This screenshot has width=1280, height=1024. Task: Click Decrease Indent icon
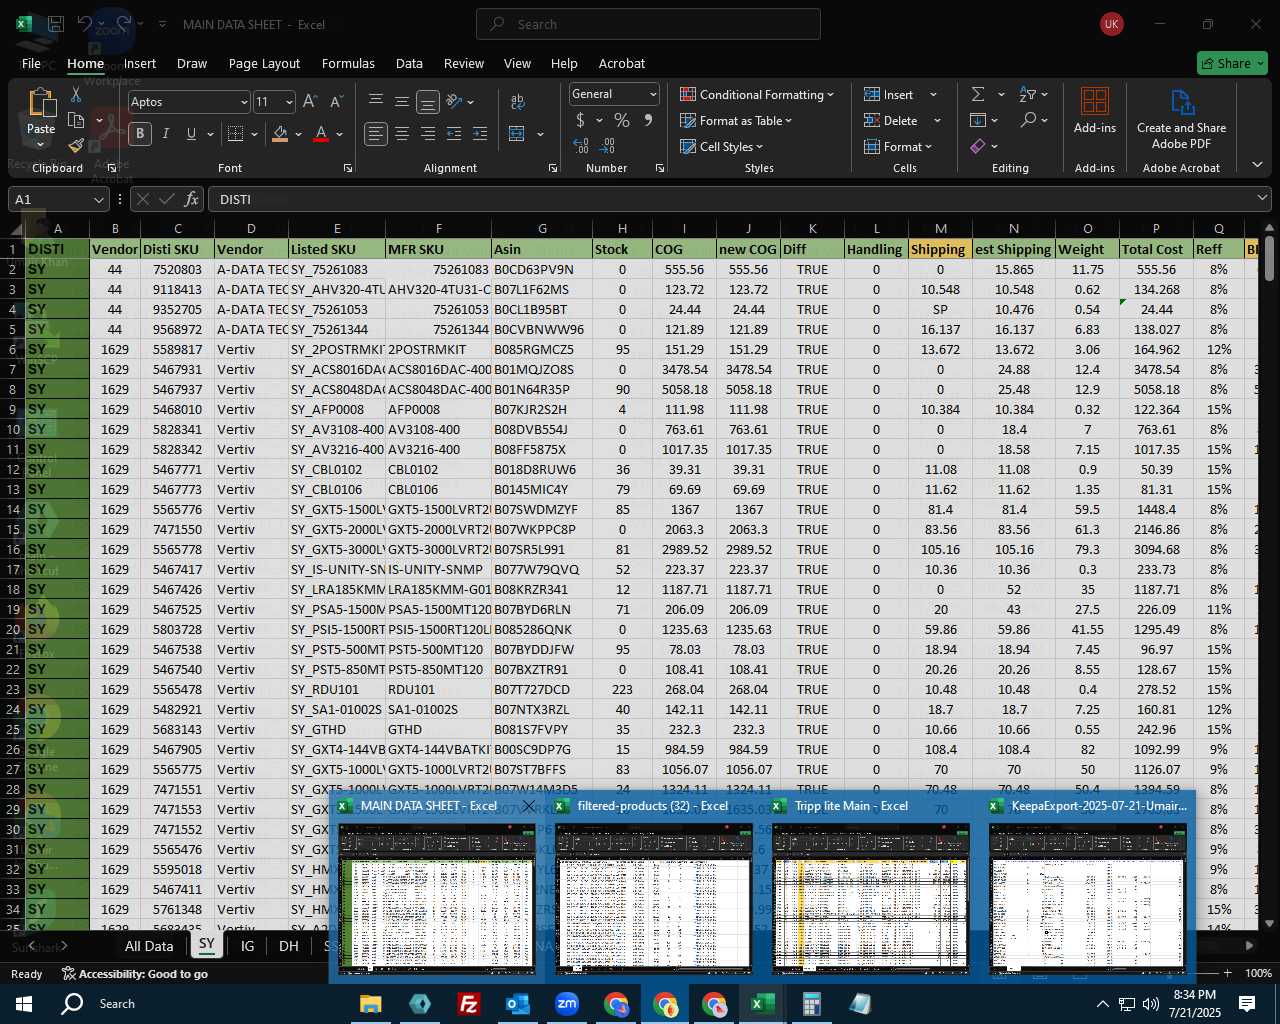pyautogui.click(x=454, y=133)
